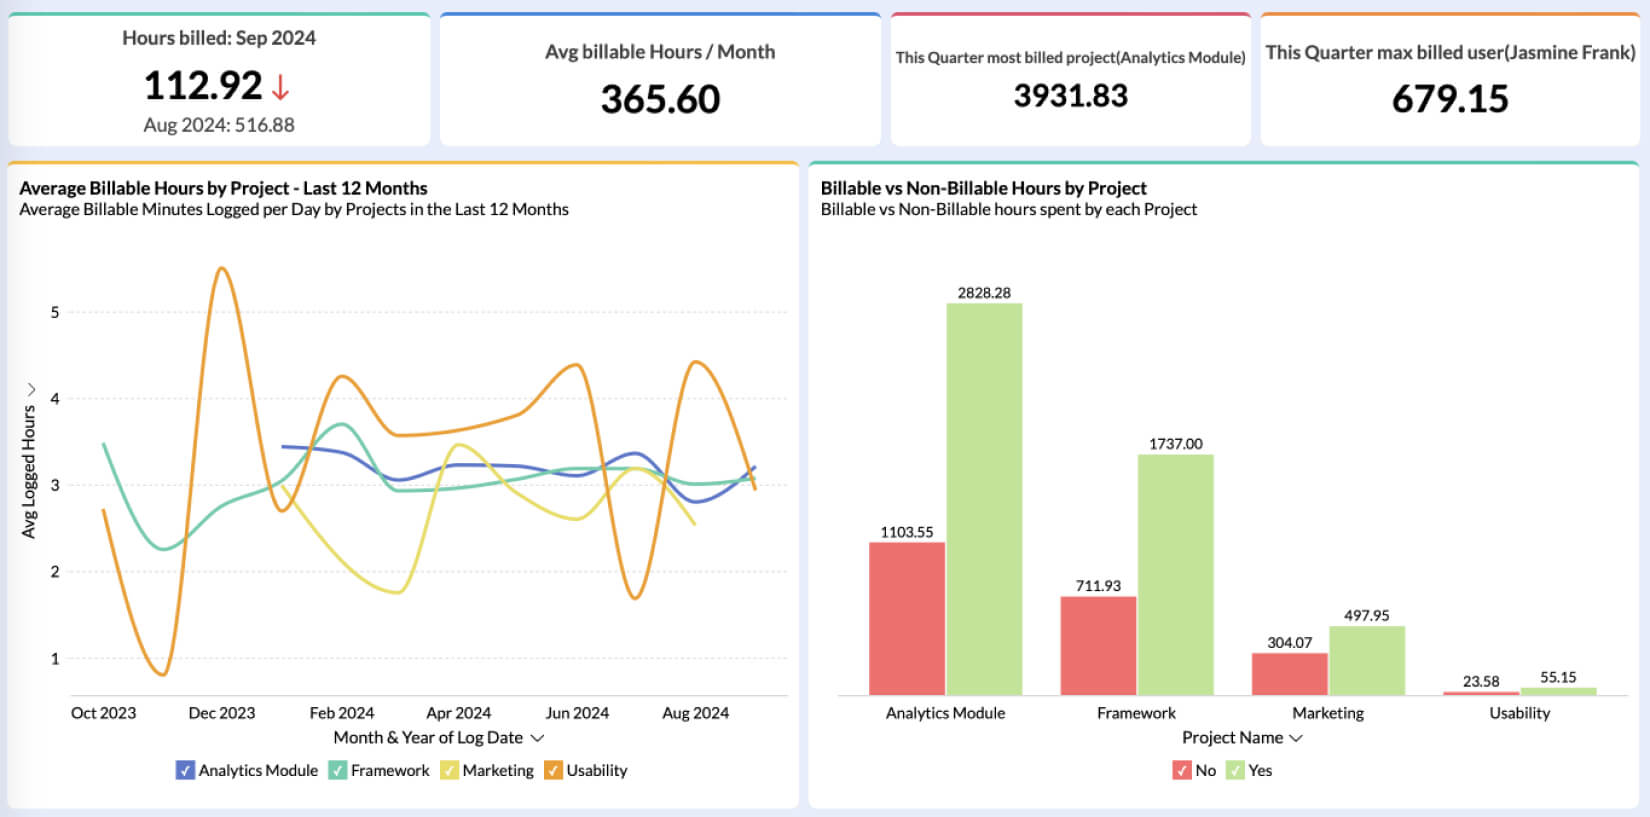Toggle the Framework legend checkbox
This screenshot has height=817, width=1650.
[x=338, y=770]
